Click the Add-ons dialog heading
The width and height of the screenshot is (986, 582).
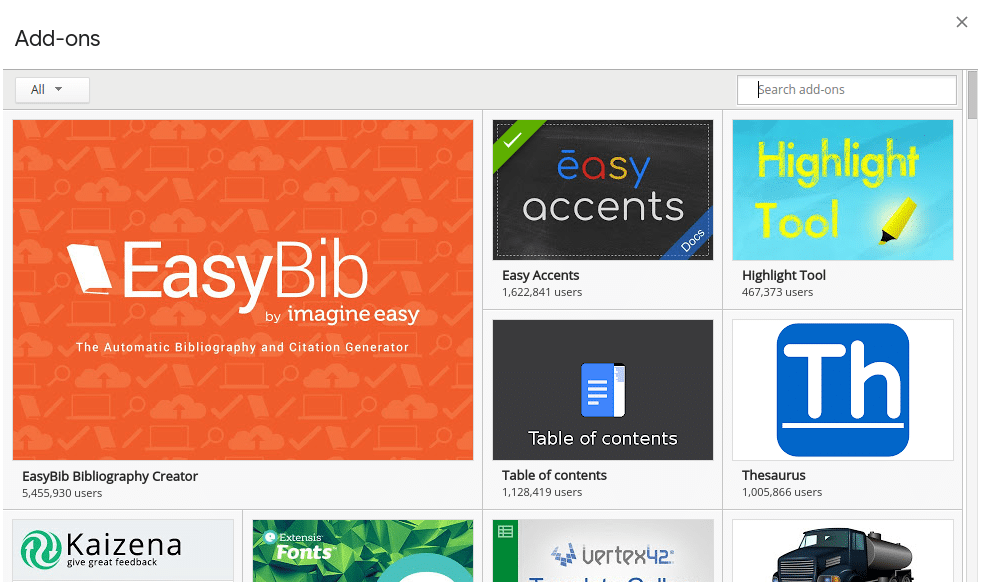pos(57,38)
